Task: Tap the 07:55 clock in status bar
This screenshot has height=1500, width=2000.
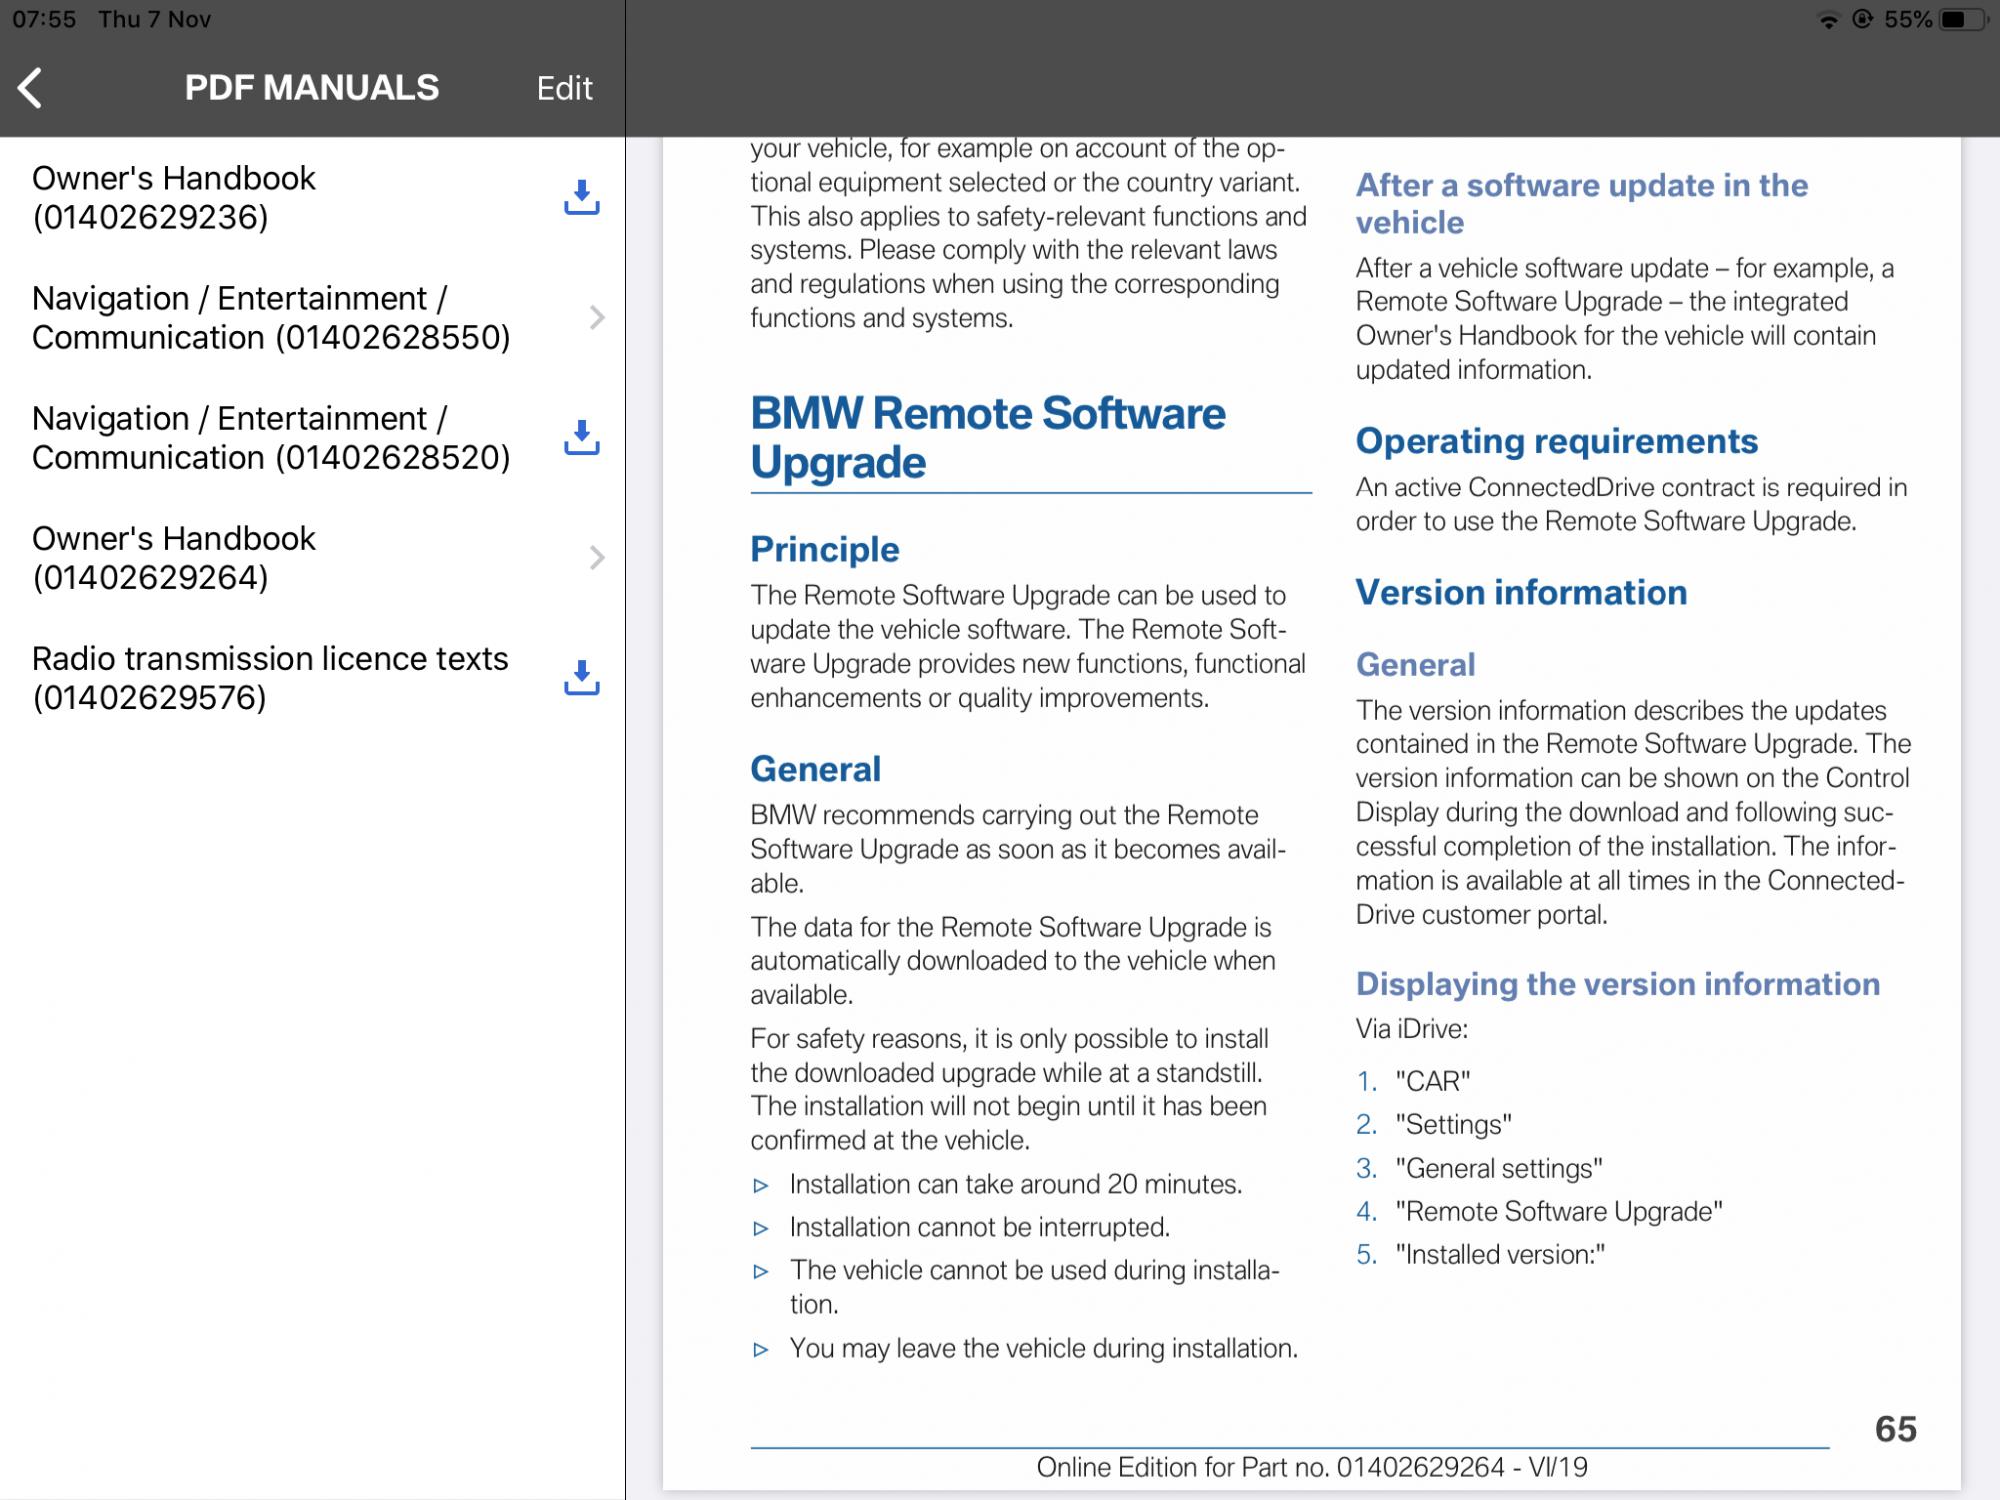Action: pos(44,20)
